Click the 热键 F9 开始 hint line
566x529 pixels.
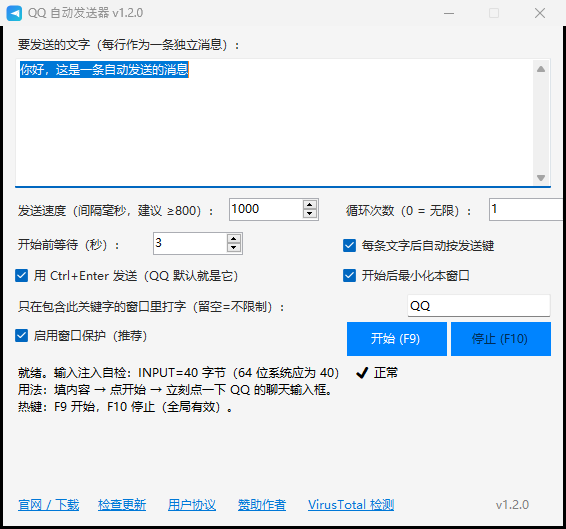(125, 407)
